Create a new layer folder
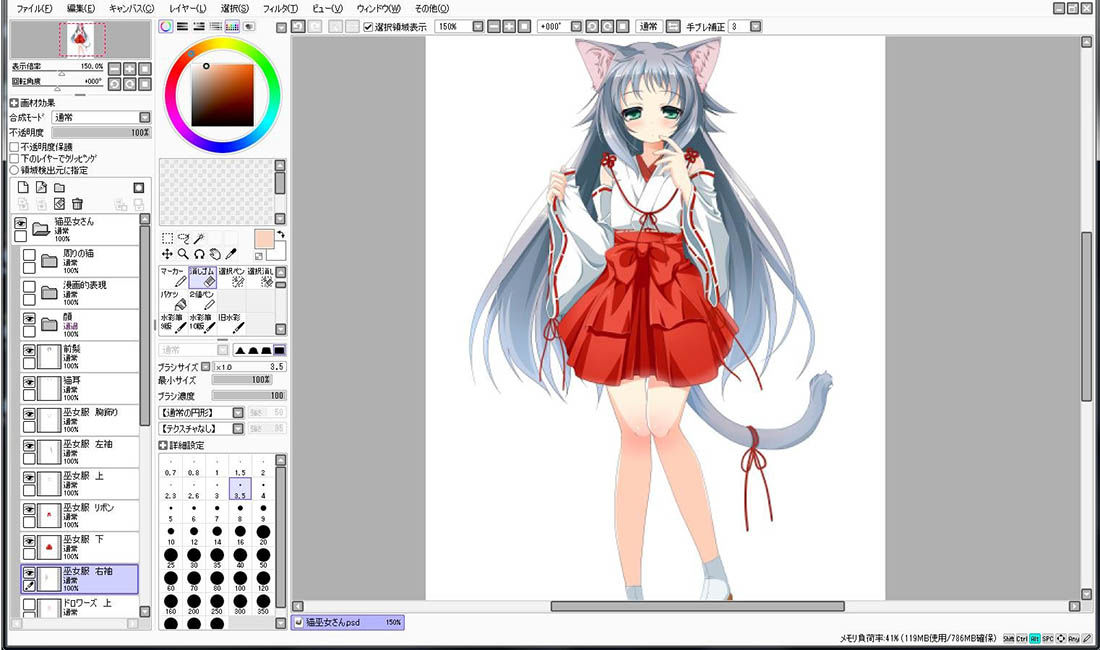Image resolution: width=1100 pixels, height=650 pixels. pos(60,187)
